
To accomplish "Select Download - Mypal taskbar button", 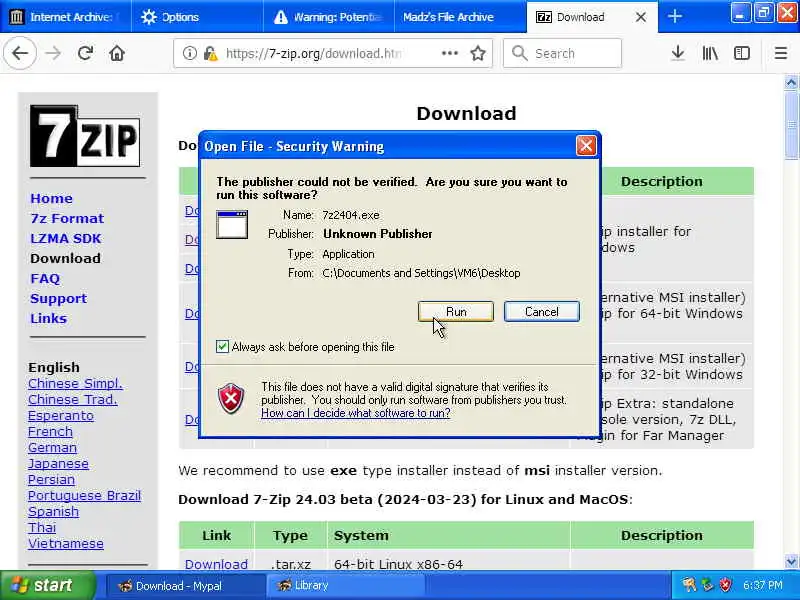I will [x=186, y=586].
